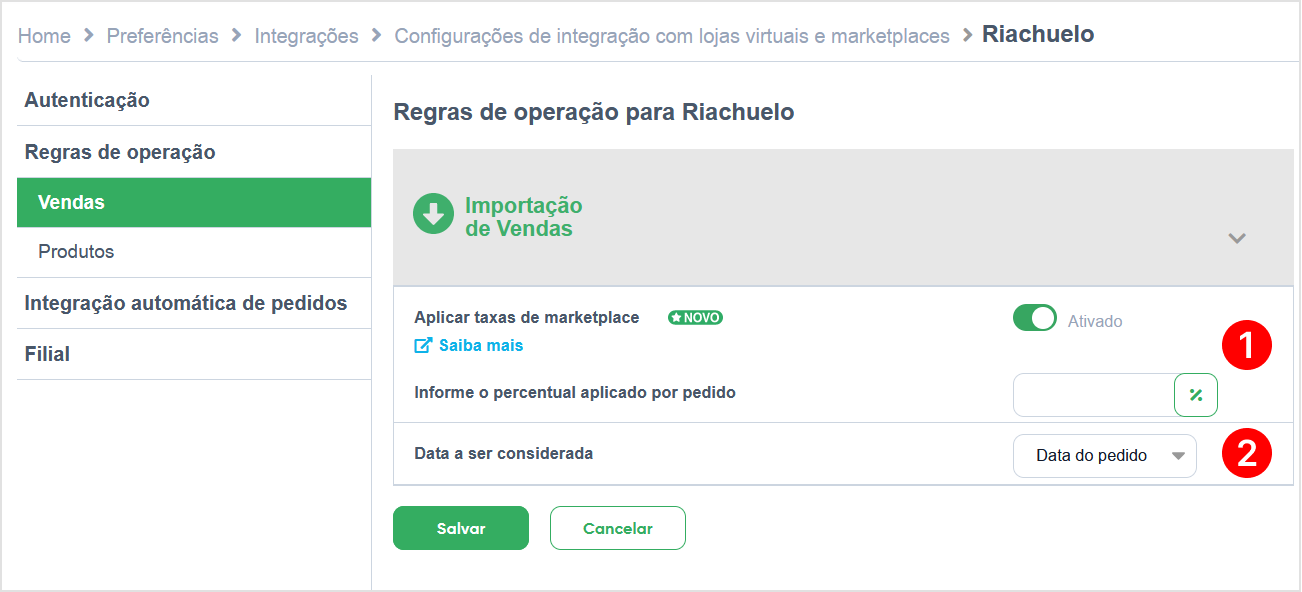Click the red number 2 marker
Viewport: 1302px width, 592px height.
pyautogui.click(x=1247, y=454)
